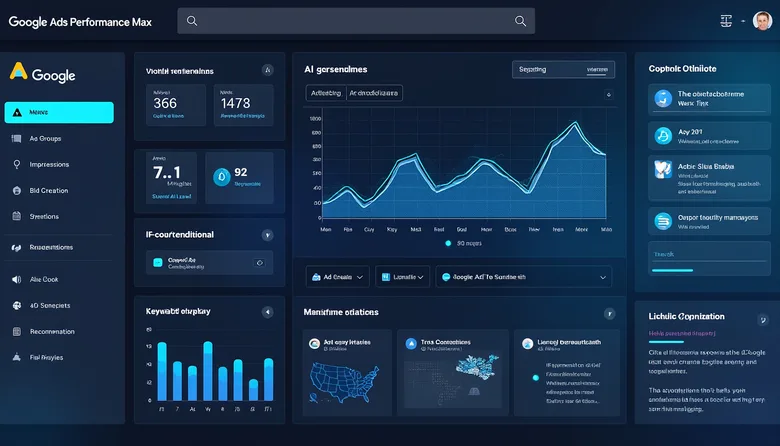Click the 1478 metric card

pyautogui.click(x=244, y=105)
